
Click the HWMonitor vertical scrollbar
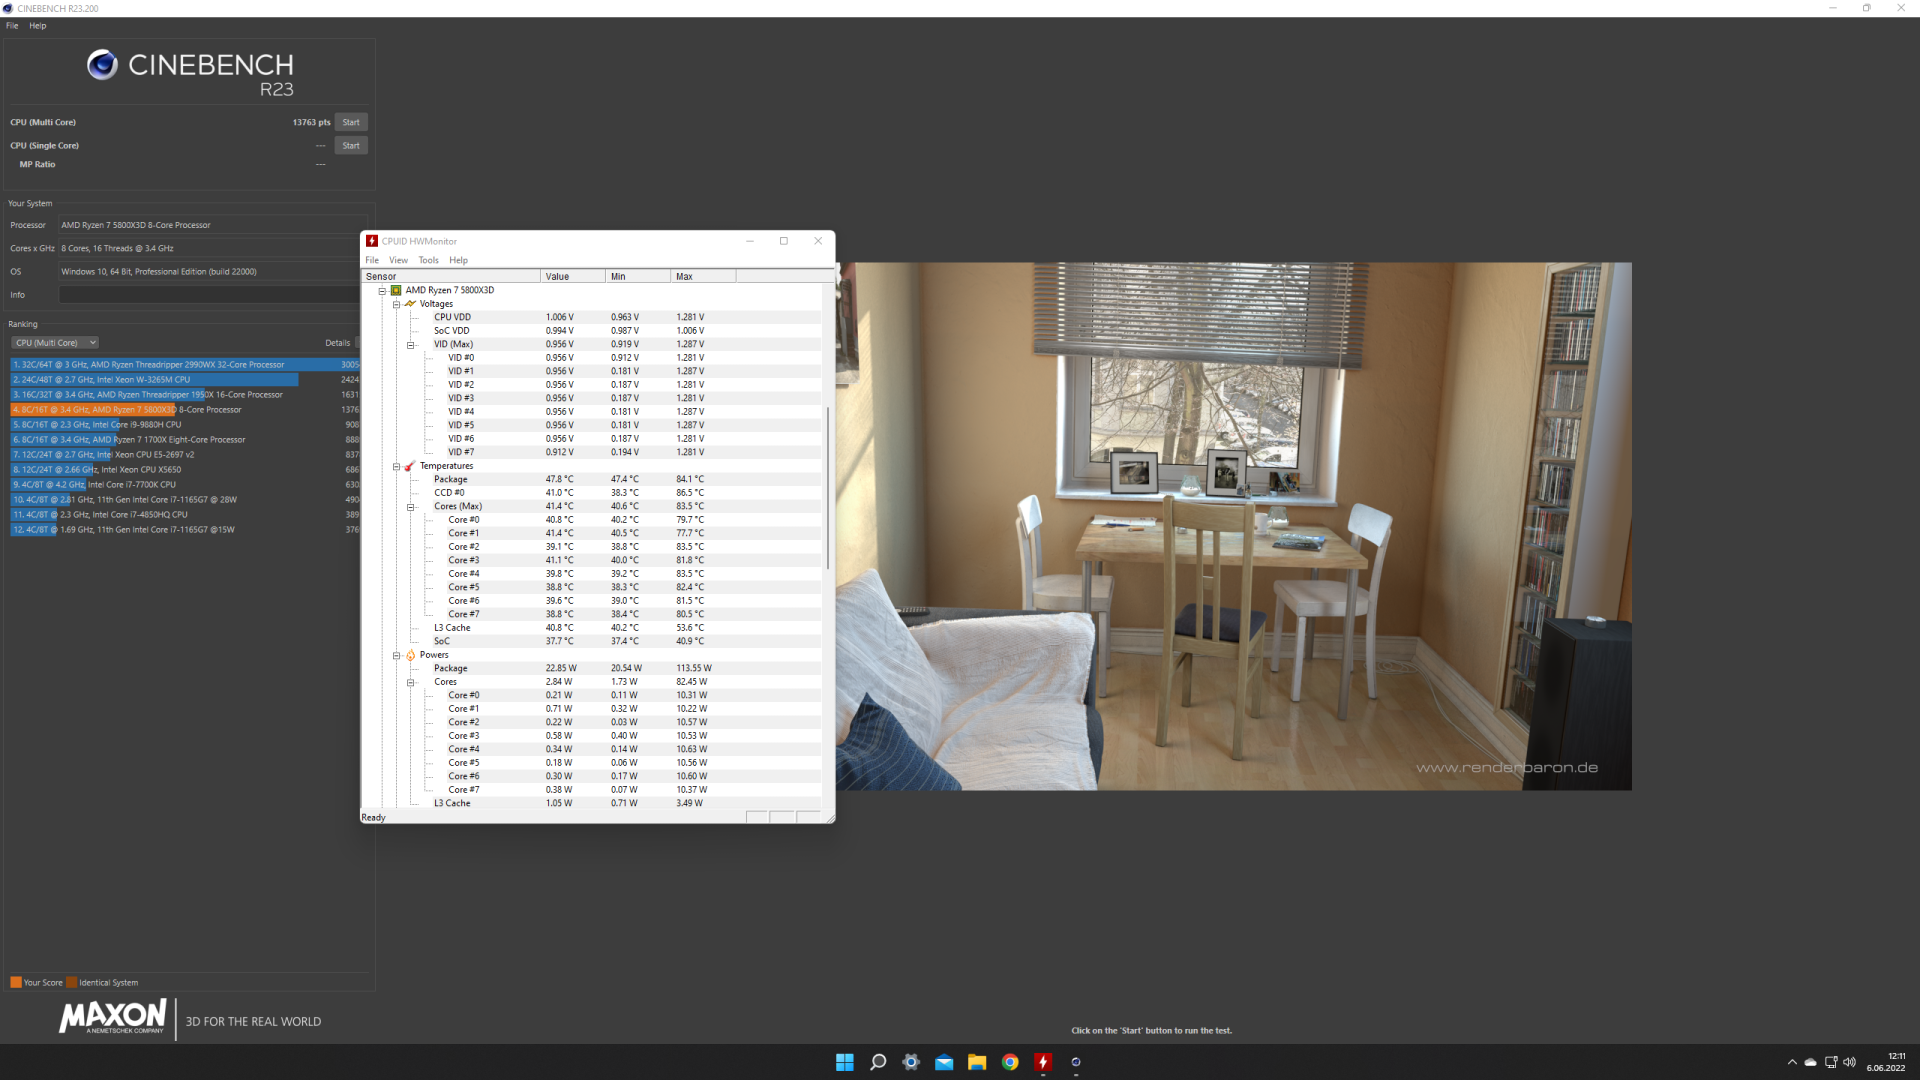[x=827, y=488]
